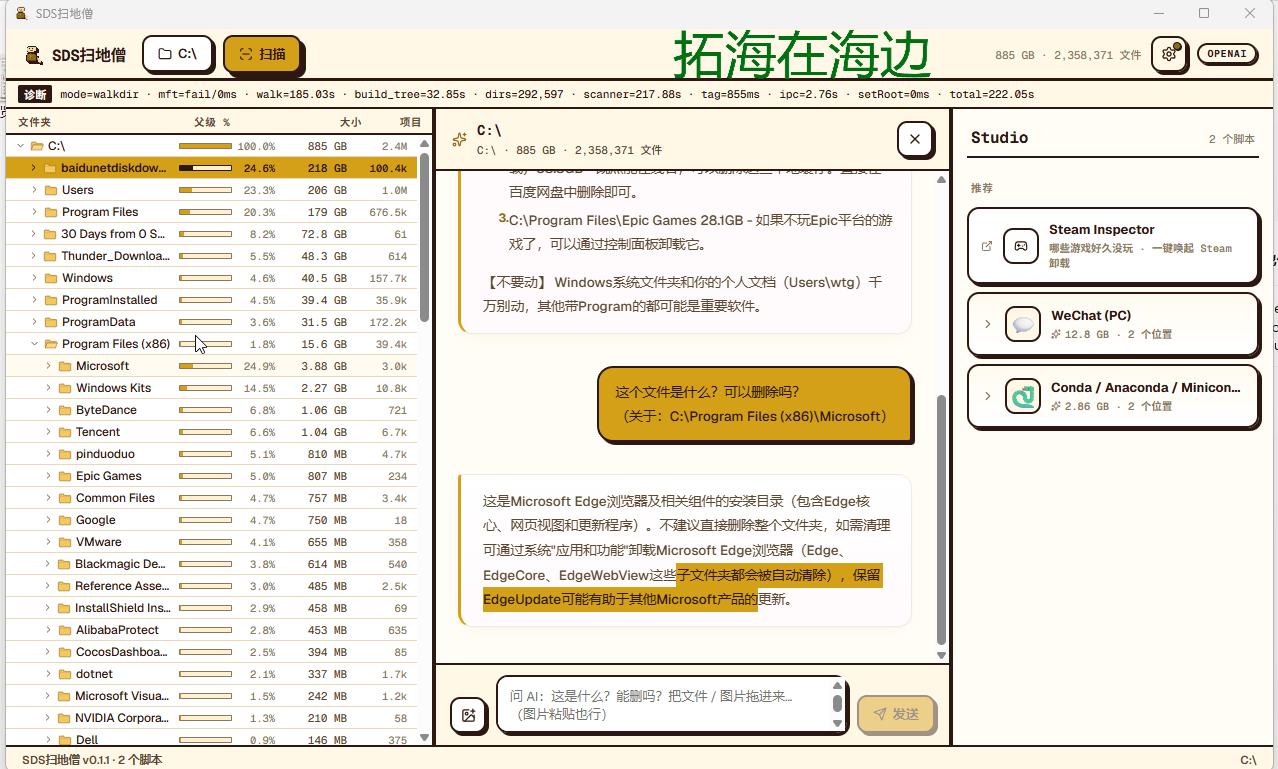Click the 扫描 scan button
This screenshot has width=1278, height=769.
point(262,54)
